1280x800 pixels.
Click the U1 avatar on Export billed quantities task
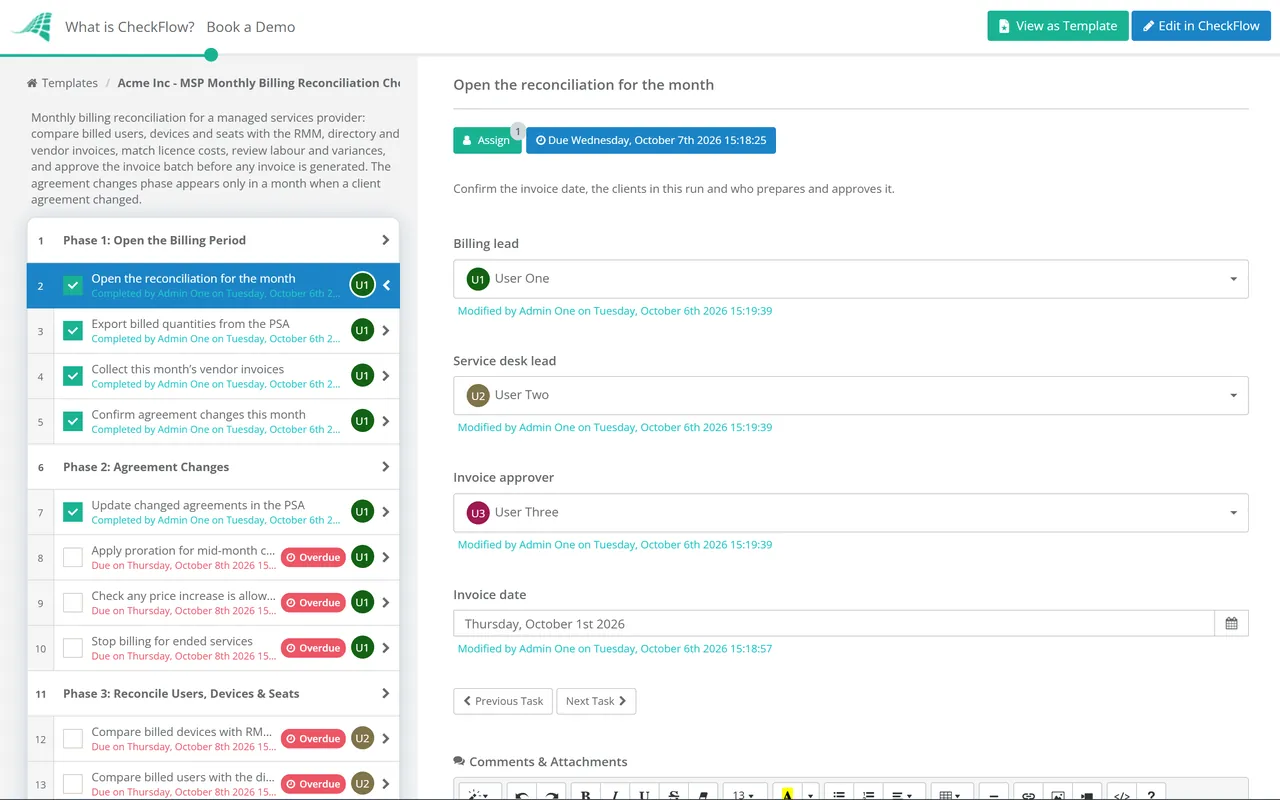coord(362,330)
